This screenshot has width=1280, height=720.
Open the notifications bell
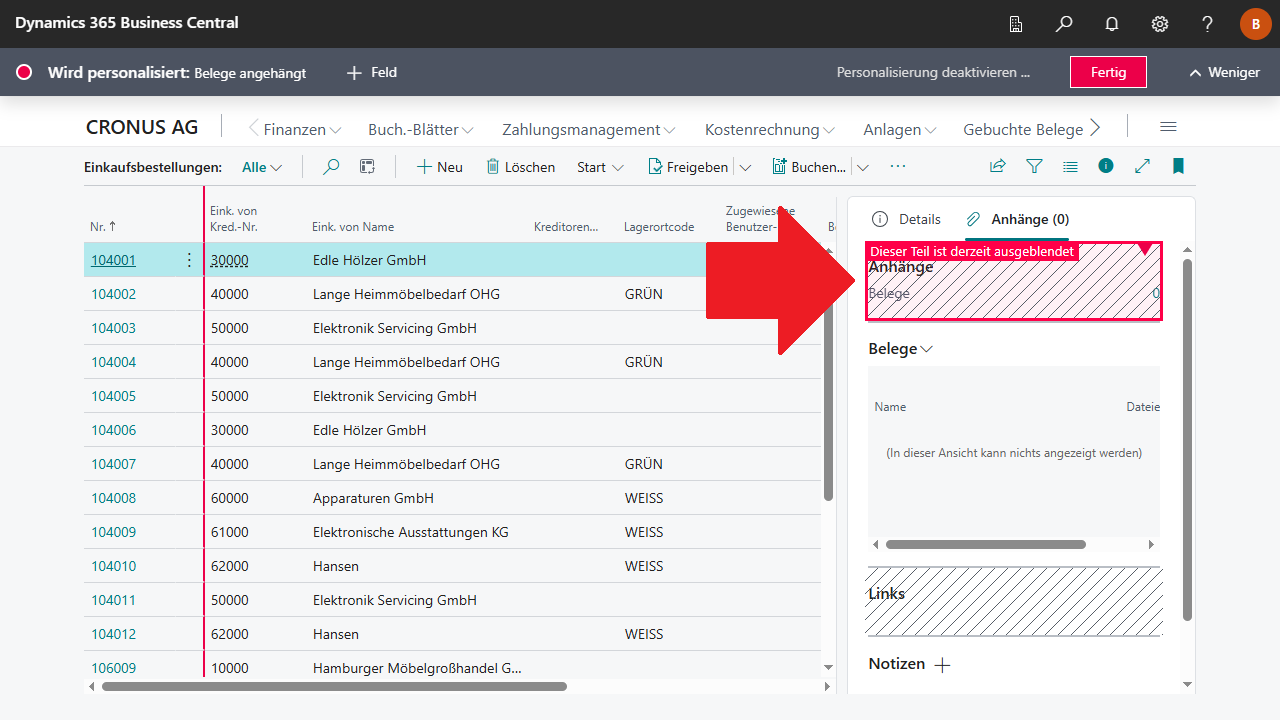(x=1112, y=24)
